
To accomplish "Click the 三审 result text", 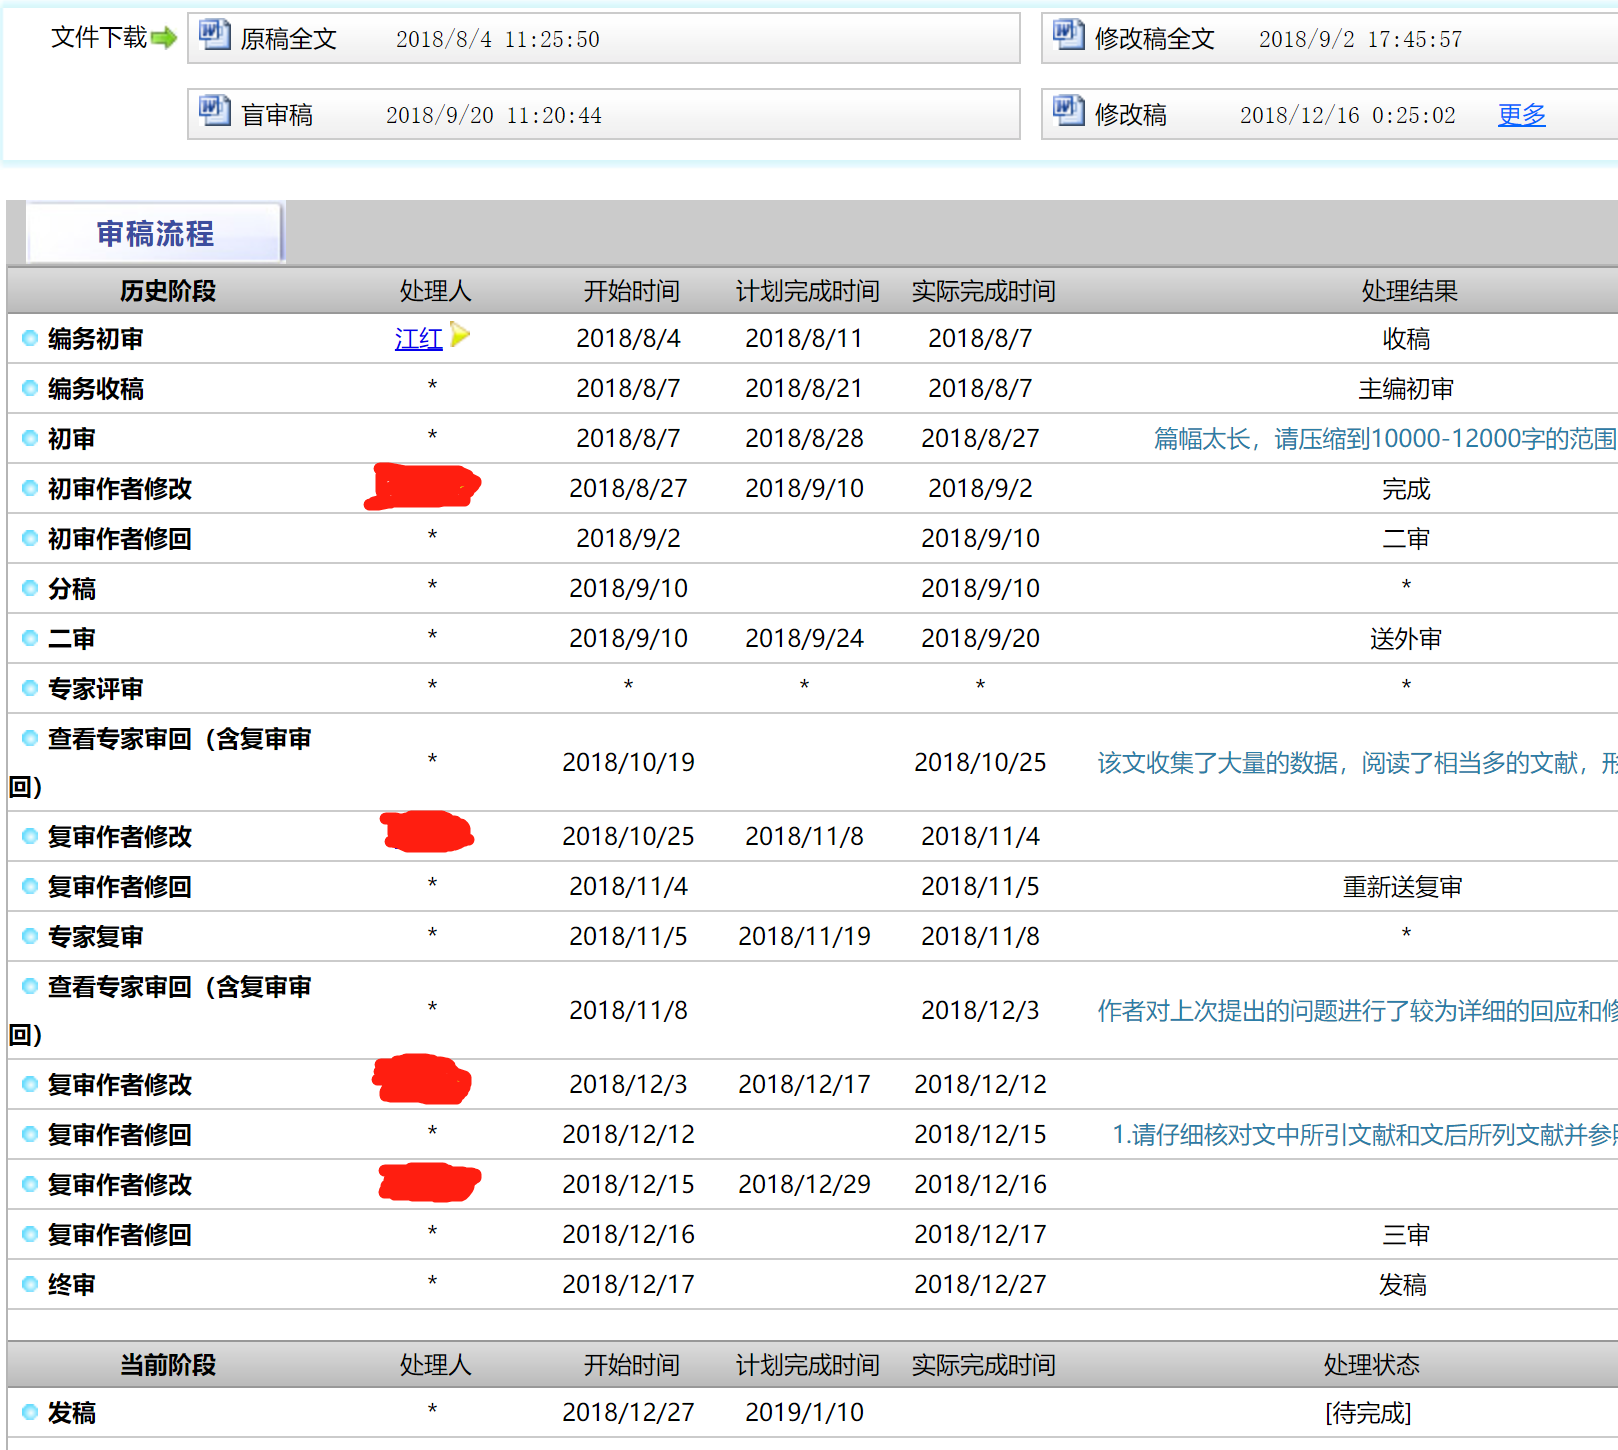I will tap(1406, 1235).
